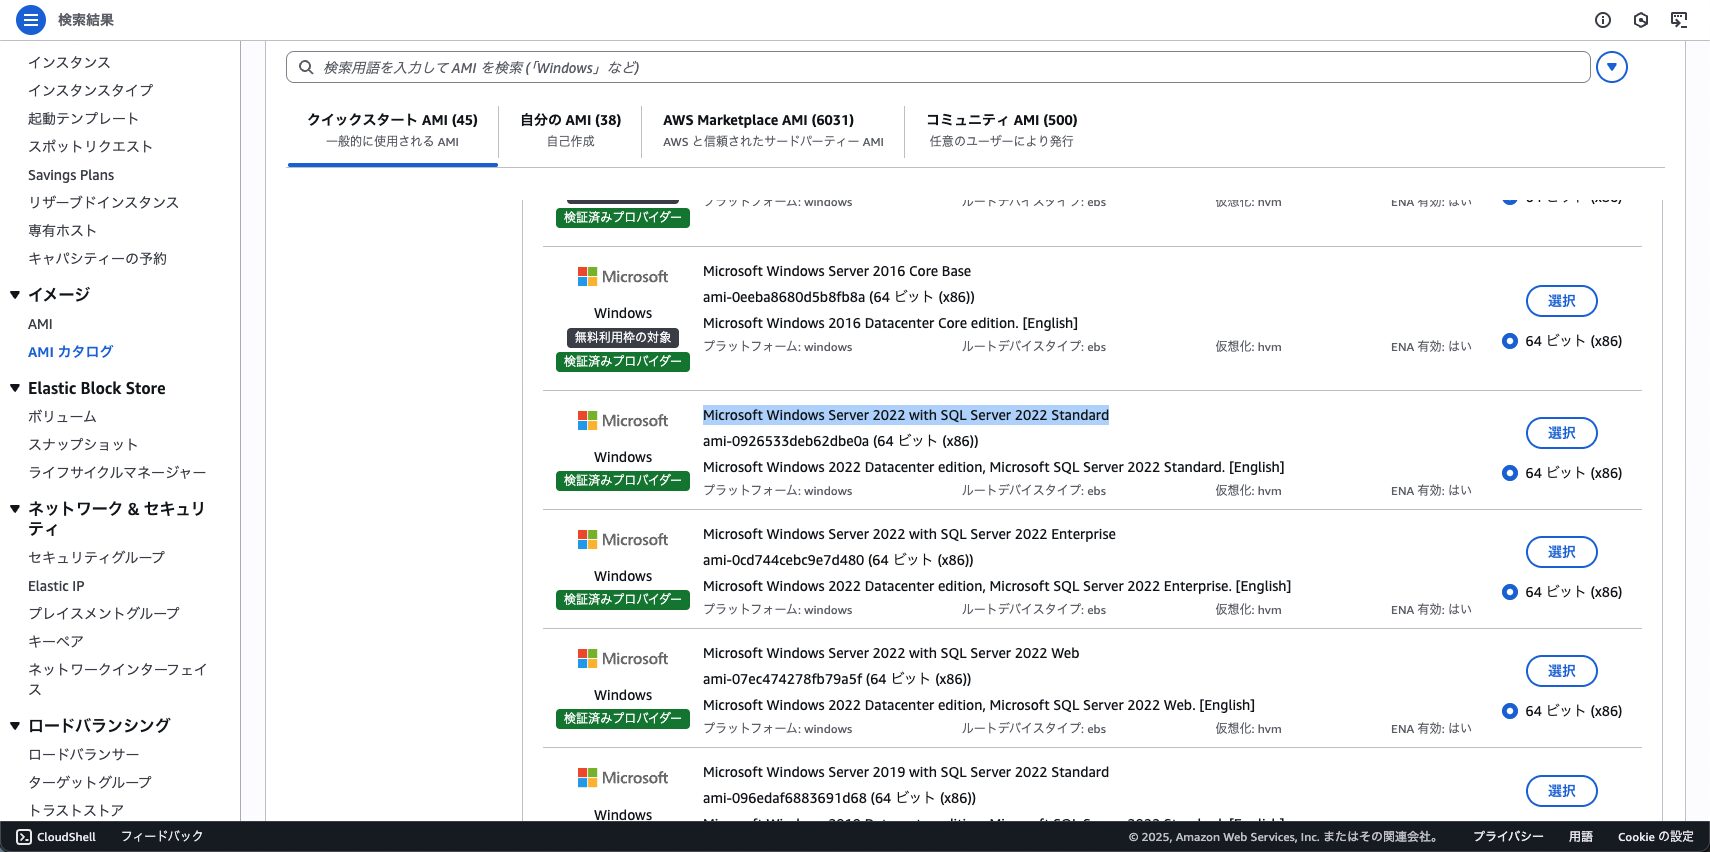Open スナップショット in sidebar

[x=83, y=444]
